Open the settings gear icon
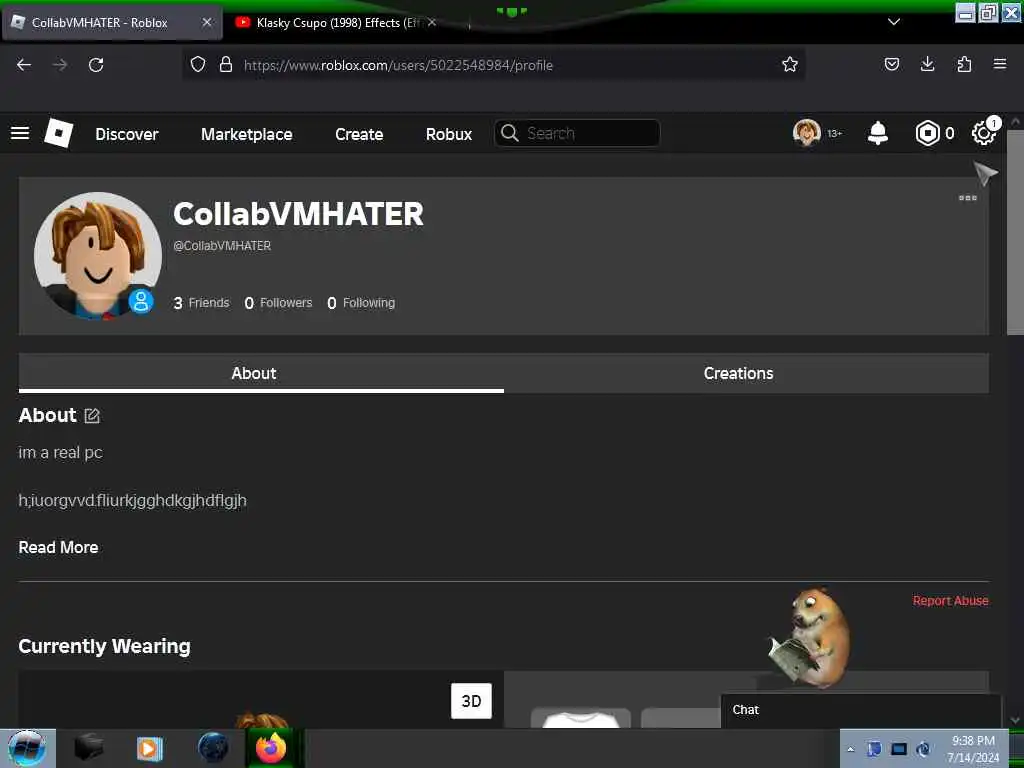Image resolution: width=1024 pixels, height=768 pixels. coord(984,133)
